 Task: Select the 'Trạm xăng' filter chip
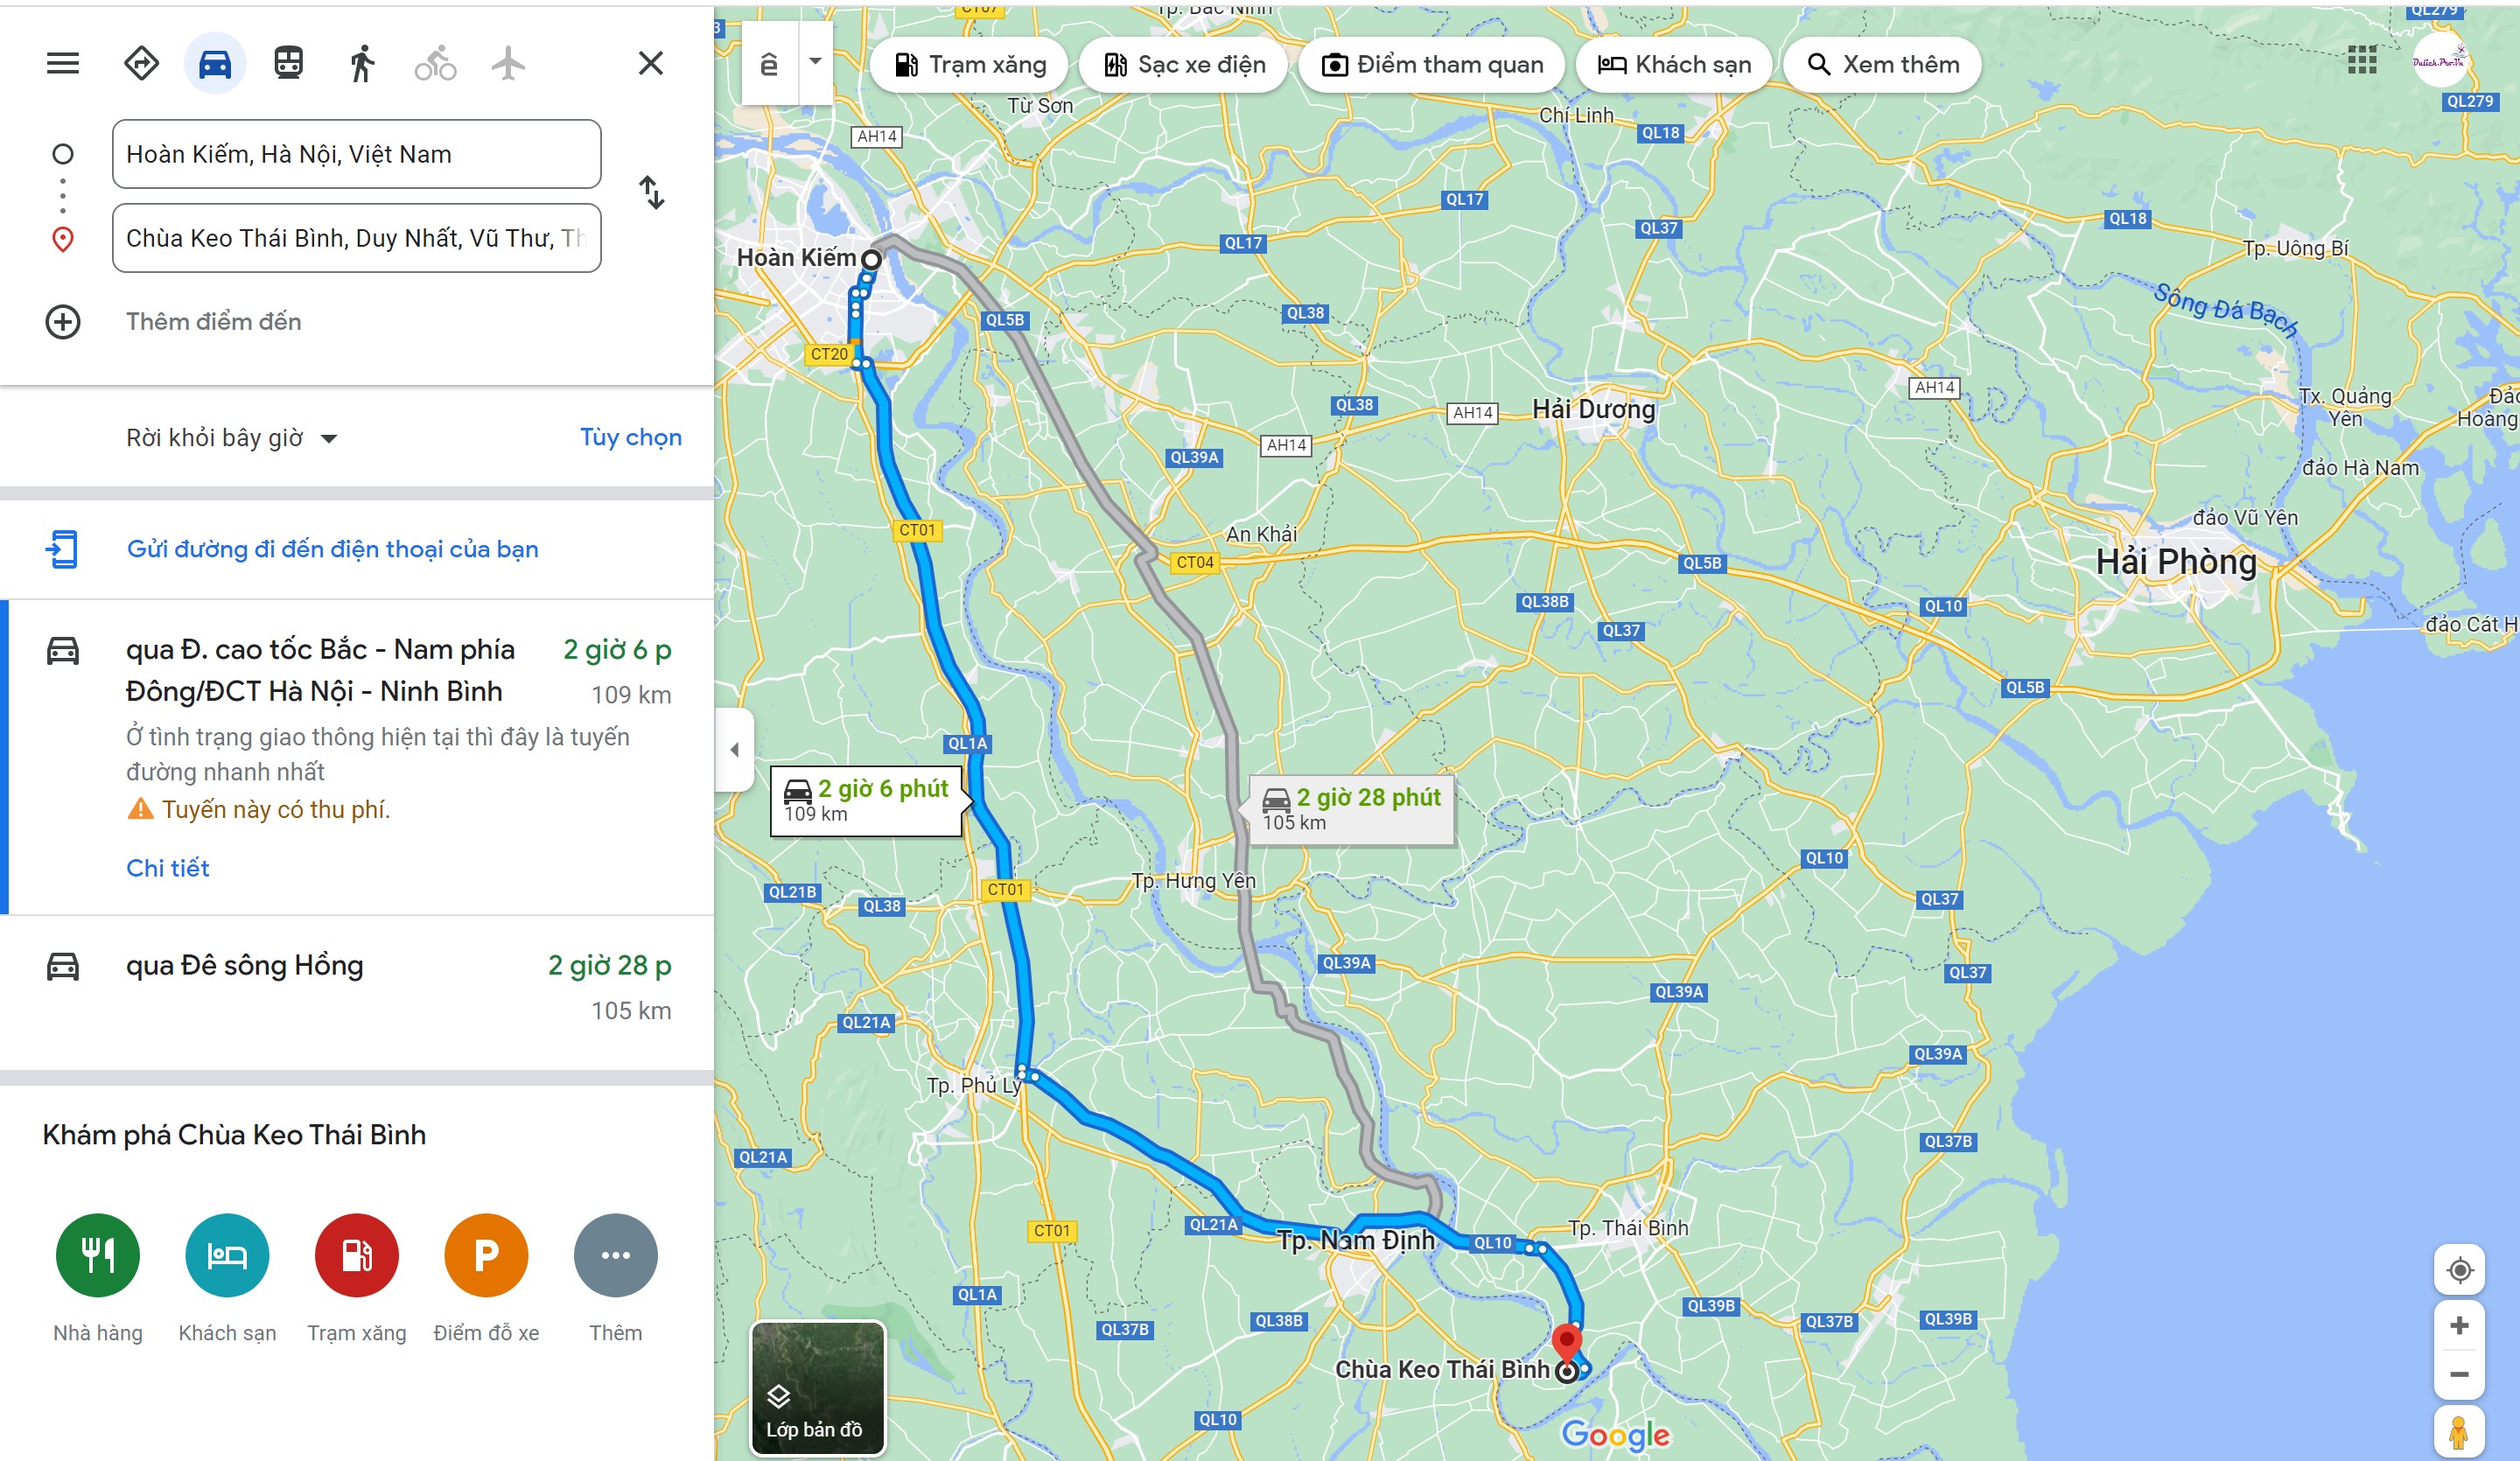pyautogui.click(x=969, y=65)
